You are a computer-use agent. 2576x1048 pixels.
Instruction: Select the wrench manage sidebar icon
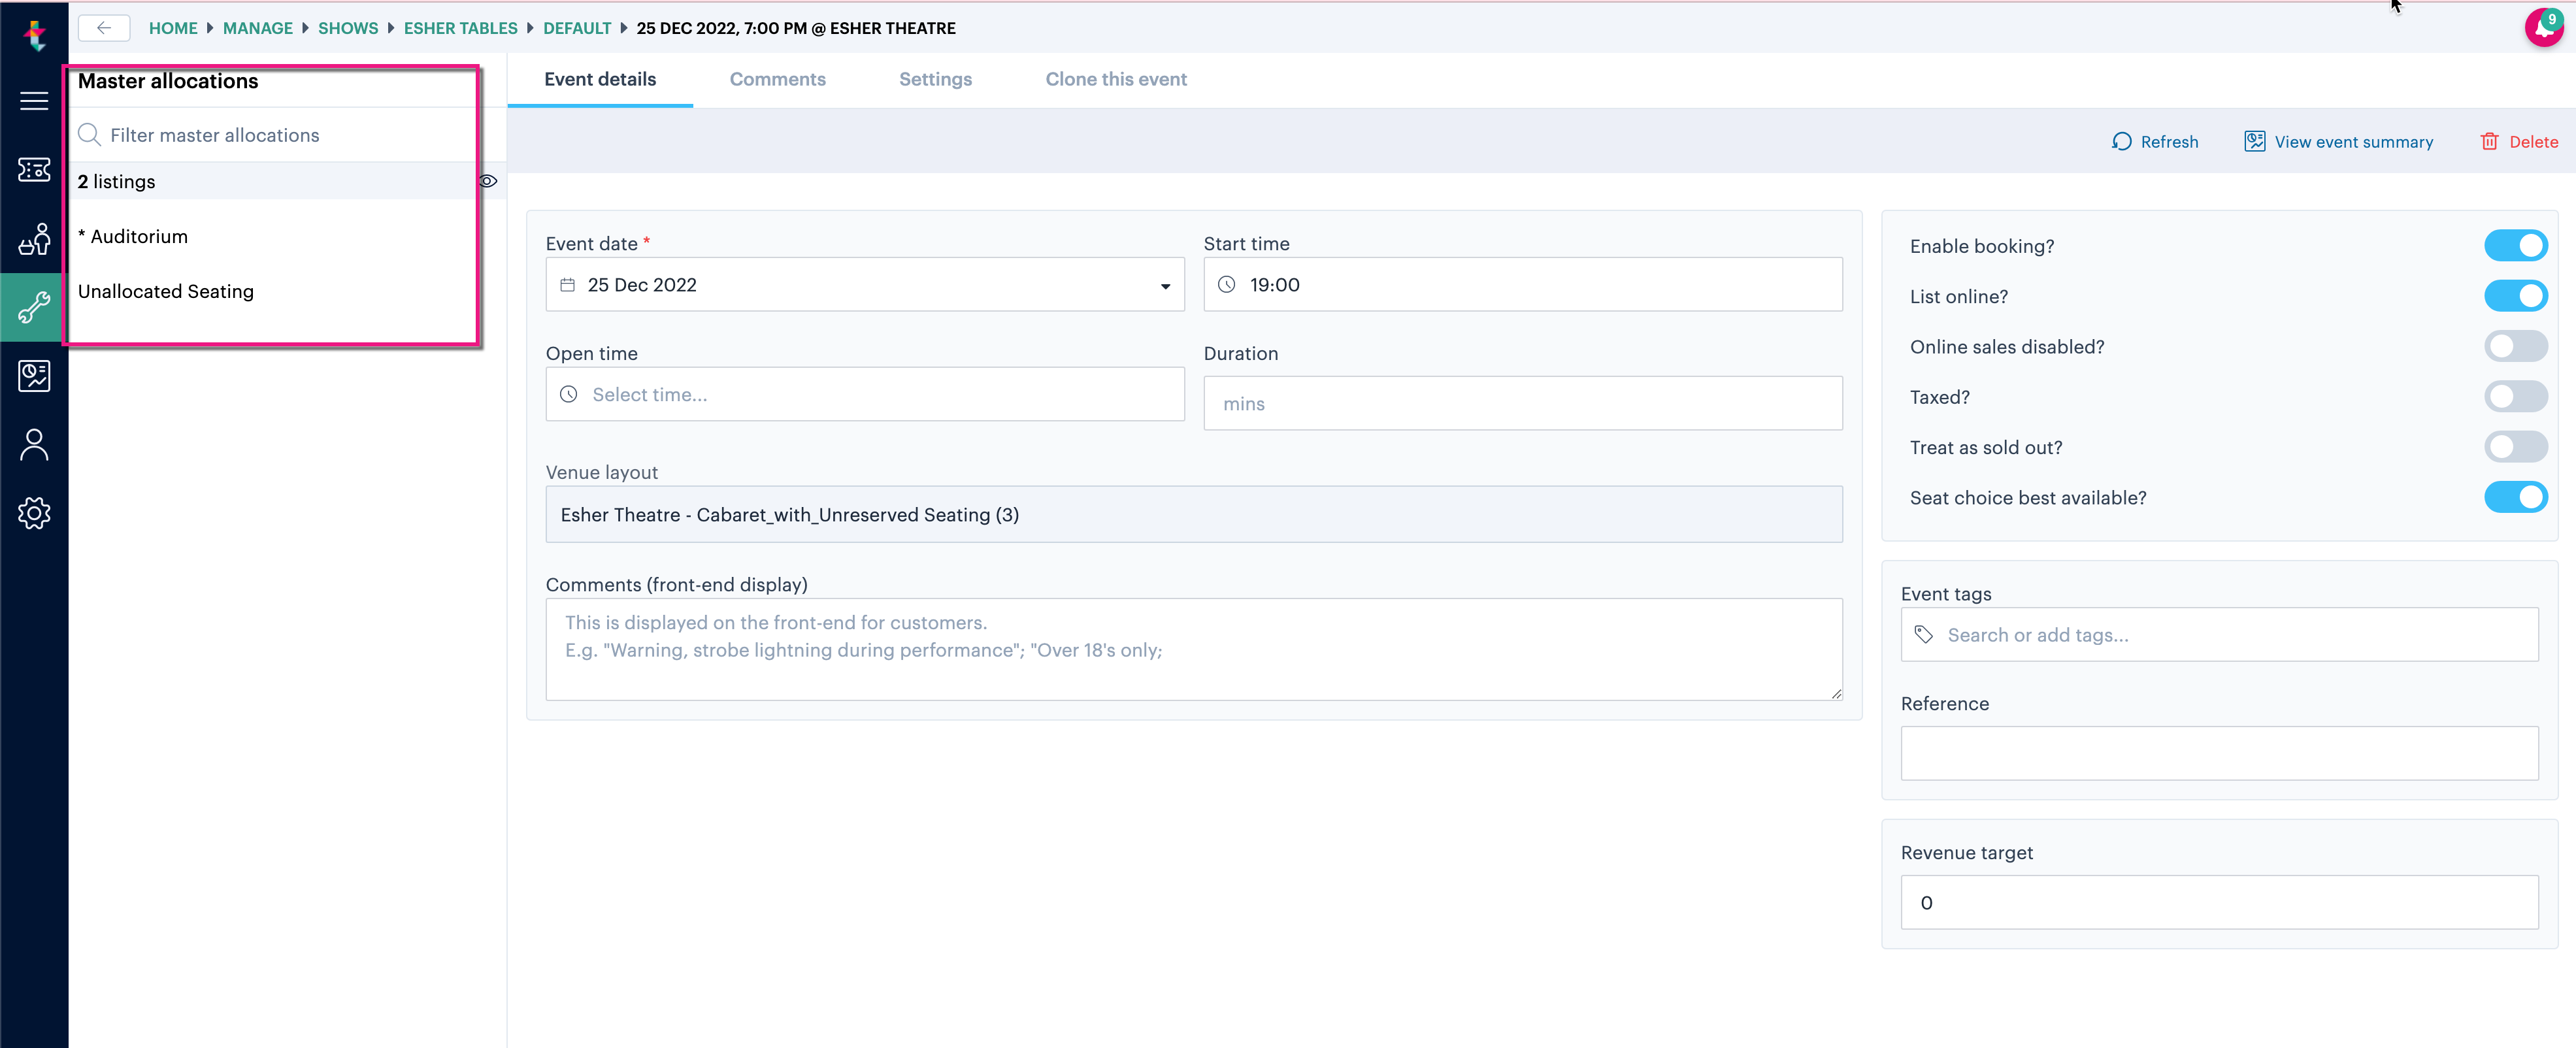point(34,307)
